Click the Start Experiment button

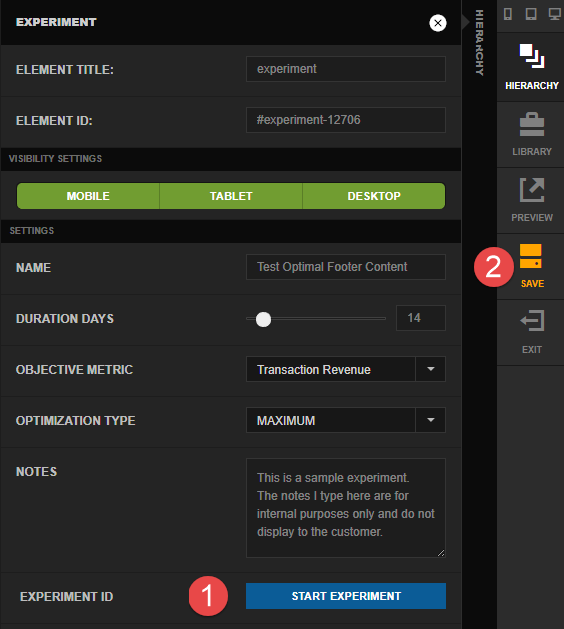click(346, 596)
